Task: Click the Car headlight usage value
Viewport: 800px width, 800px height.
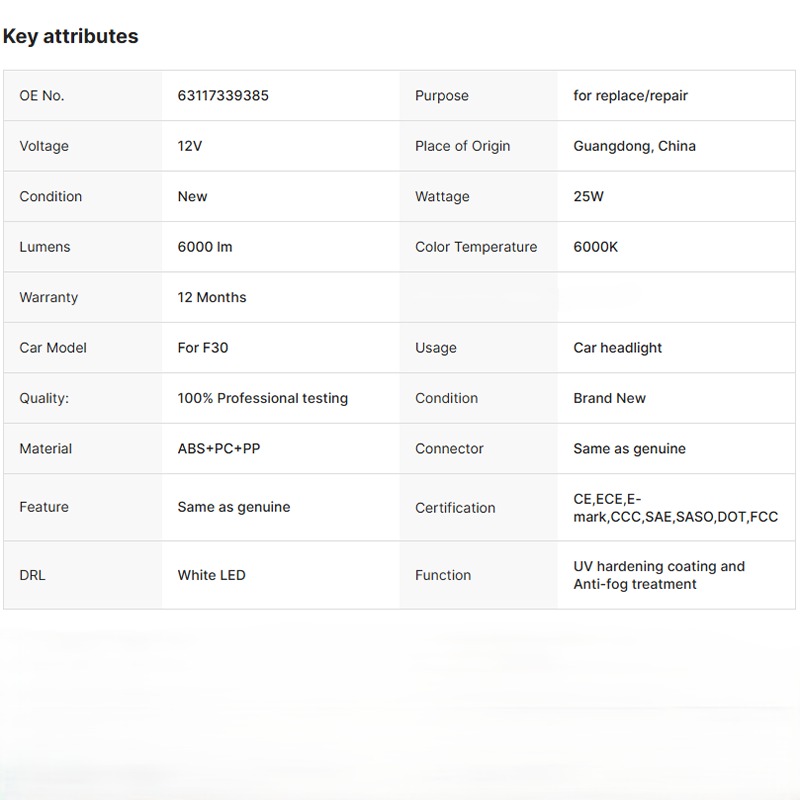Action: point(617,348)
